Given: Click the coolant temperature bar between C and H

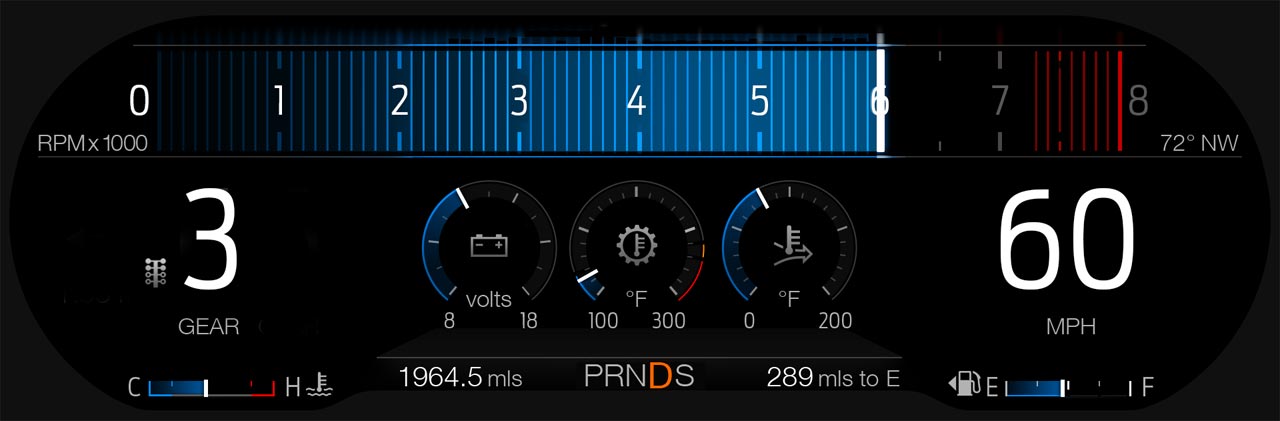Looking at the screenshot, I should click(211, 387).
